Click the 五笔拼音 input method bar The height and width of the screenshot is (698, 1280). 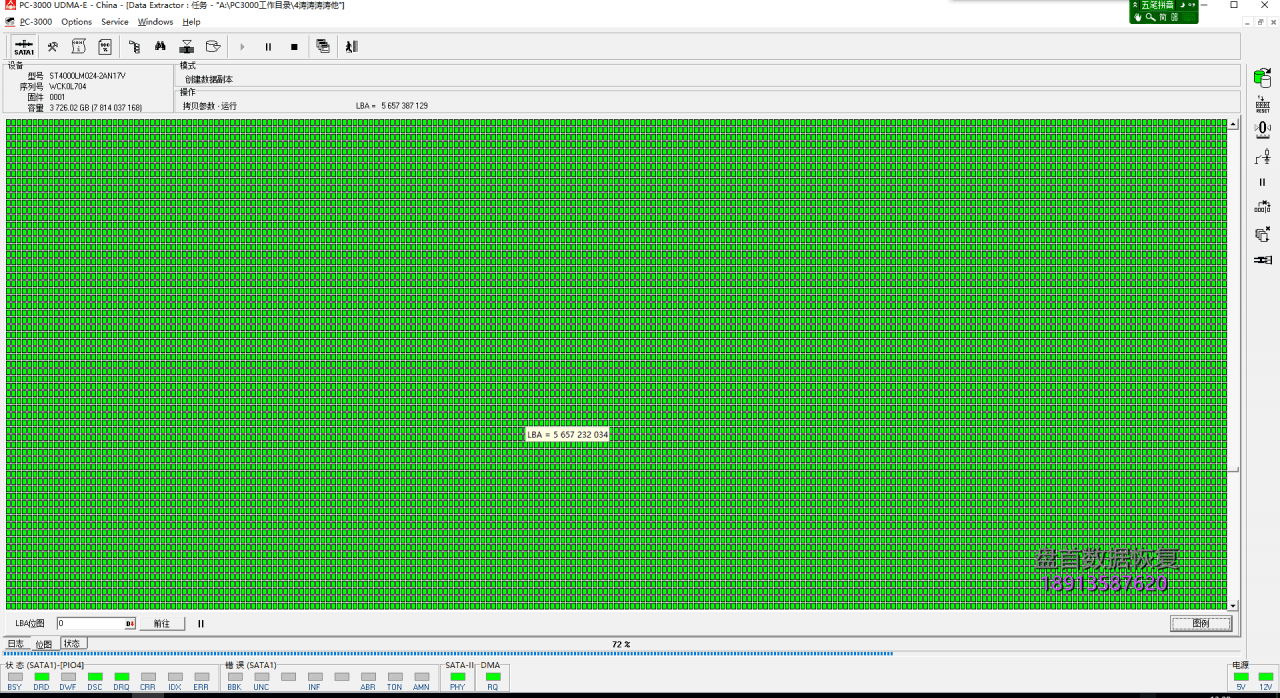[1164, 11]
